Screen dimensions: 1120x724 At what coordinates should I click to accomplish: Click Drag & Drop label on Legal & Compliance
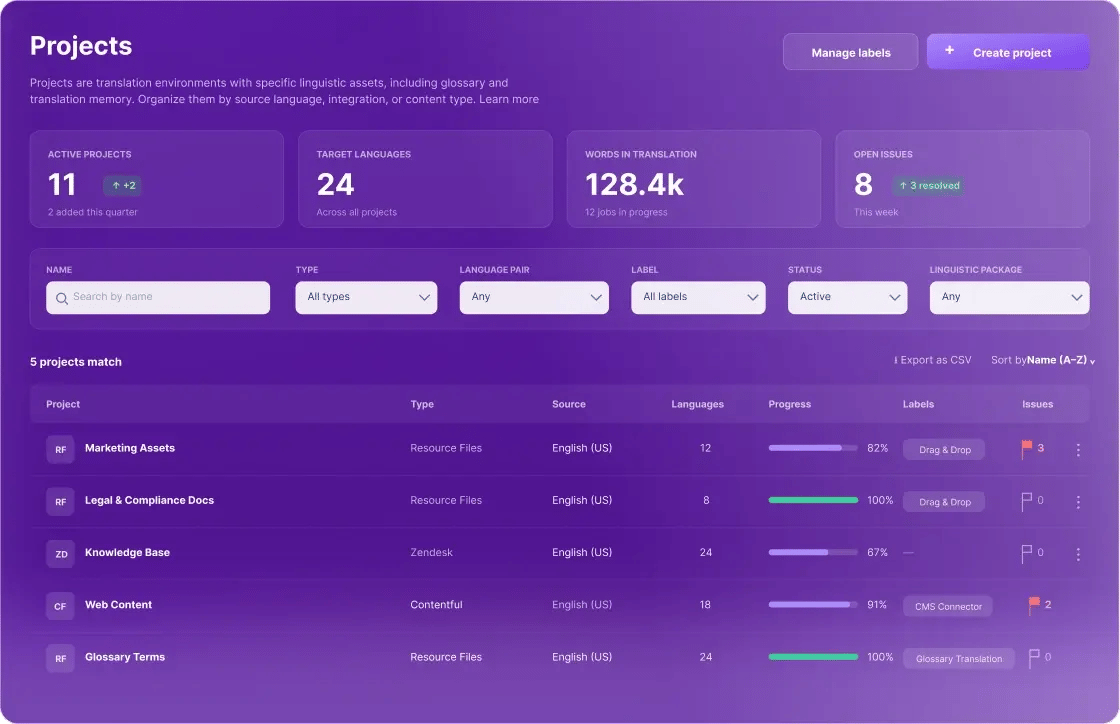(944, 502)
